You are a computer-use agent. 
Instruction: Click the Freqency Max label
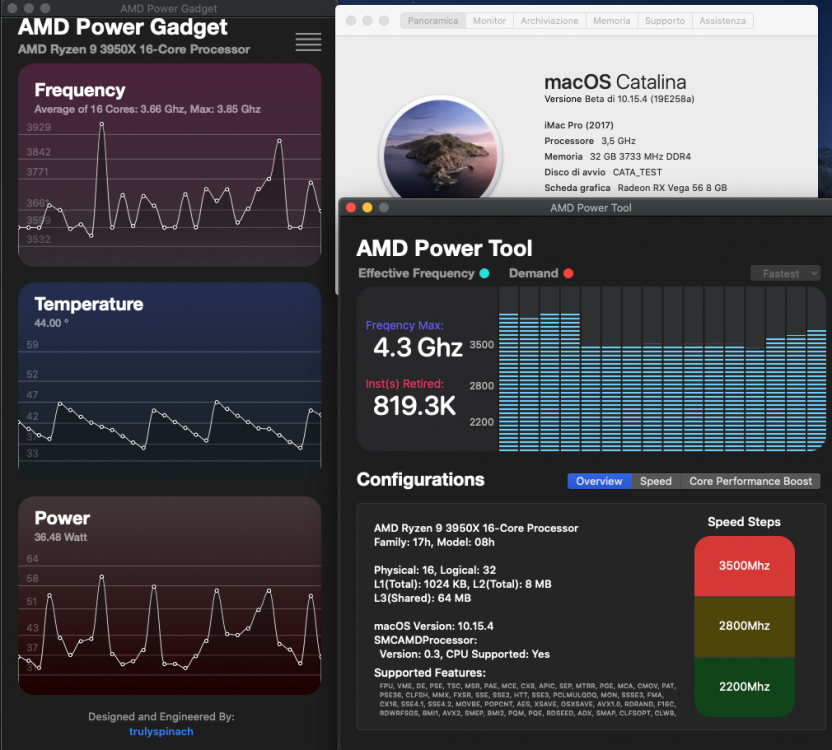(x=404, y=325)
